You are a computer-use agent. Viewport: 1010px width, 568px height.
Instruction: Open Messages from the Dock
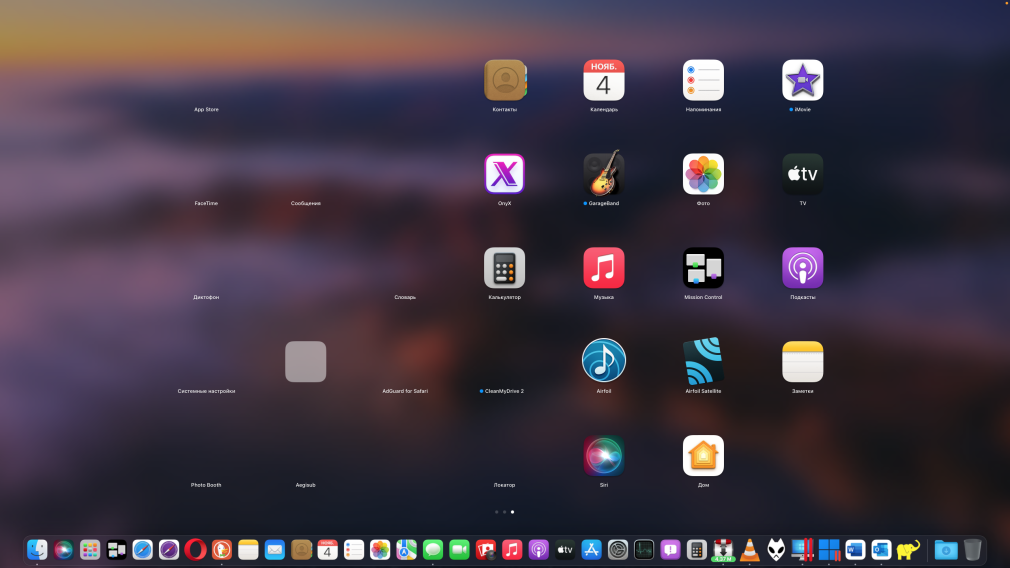click(x=433, y=549)
